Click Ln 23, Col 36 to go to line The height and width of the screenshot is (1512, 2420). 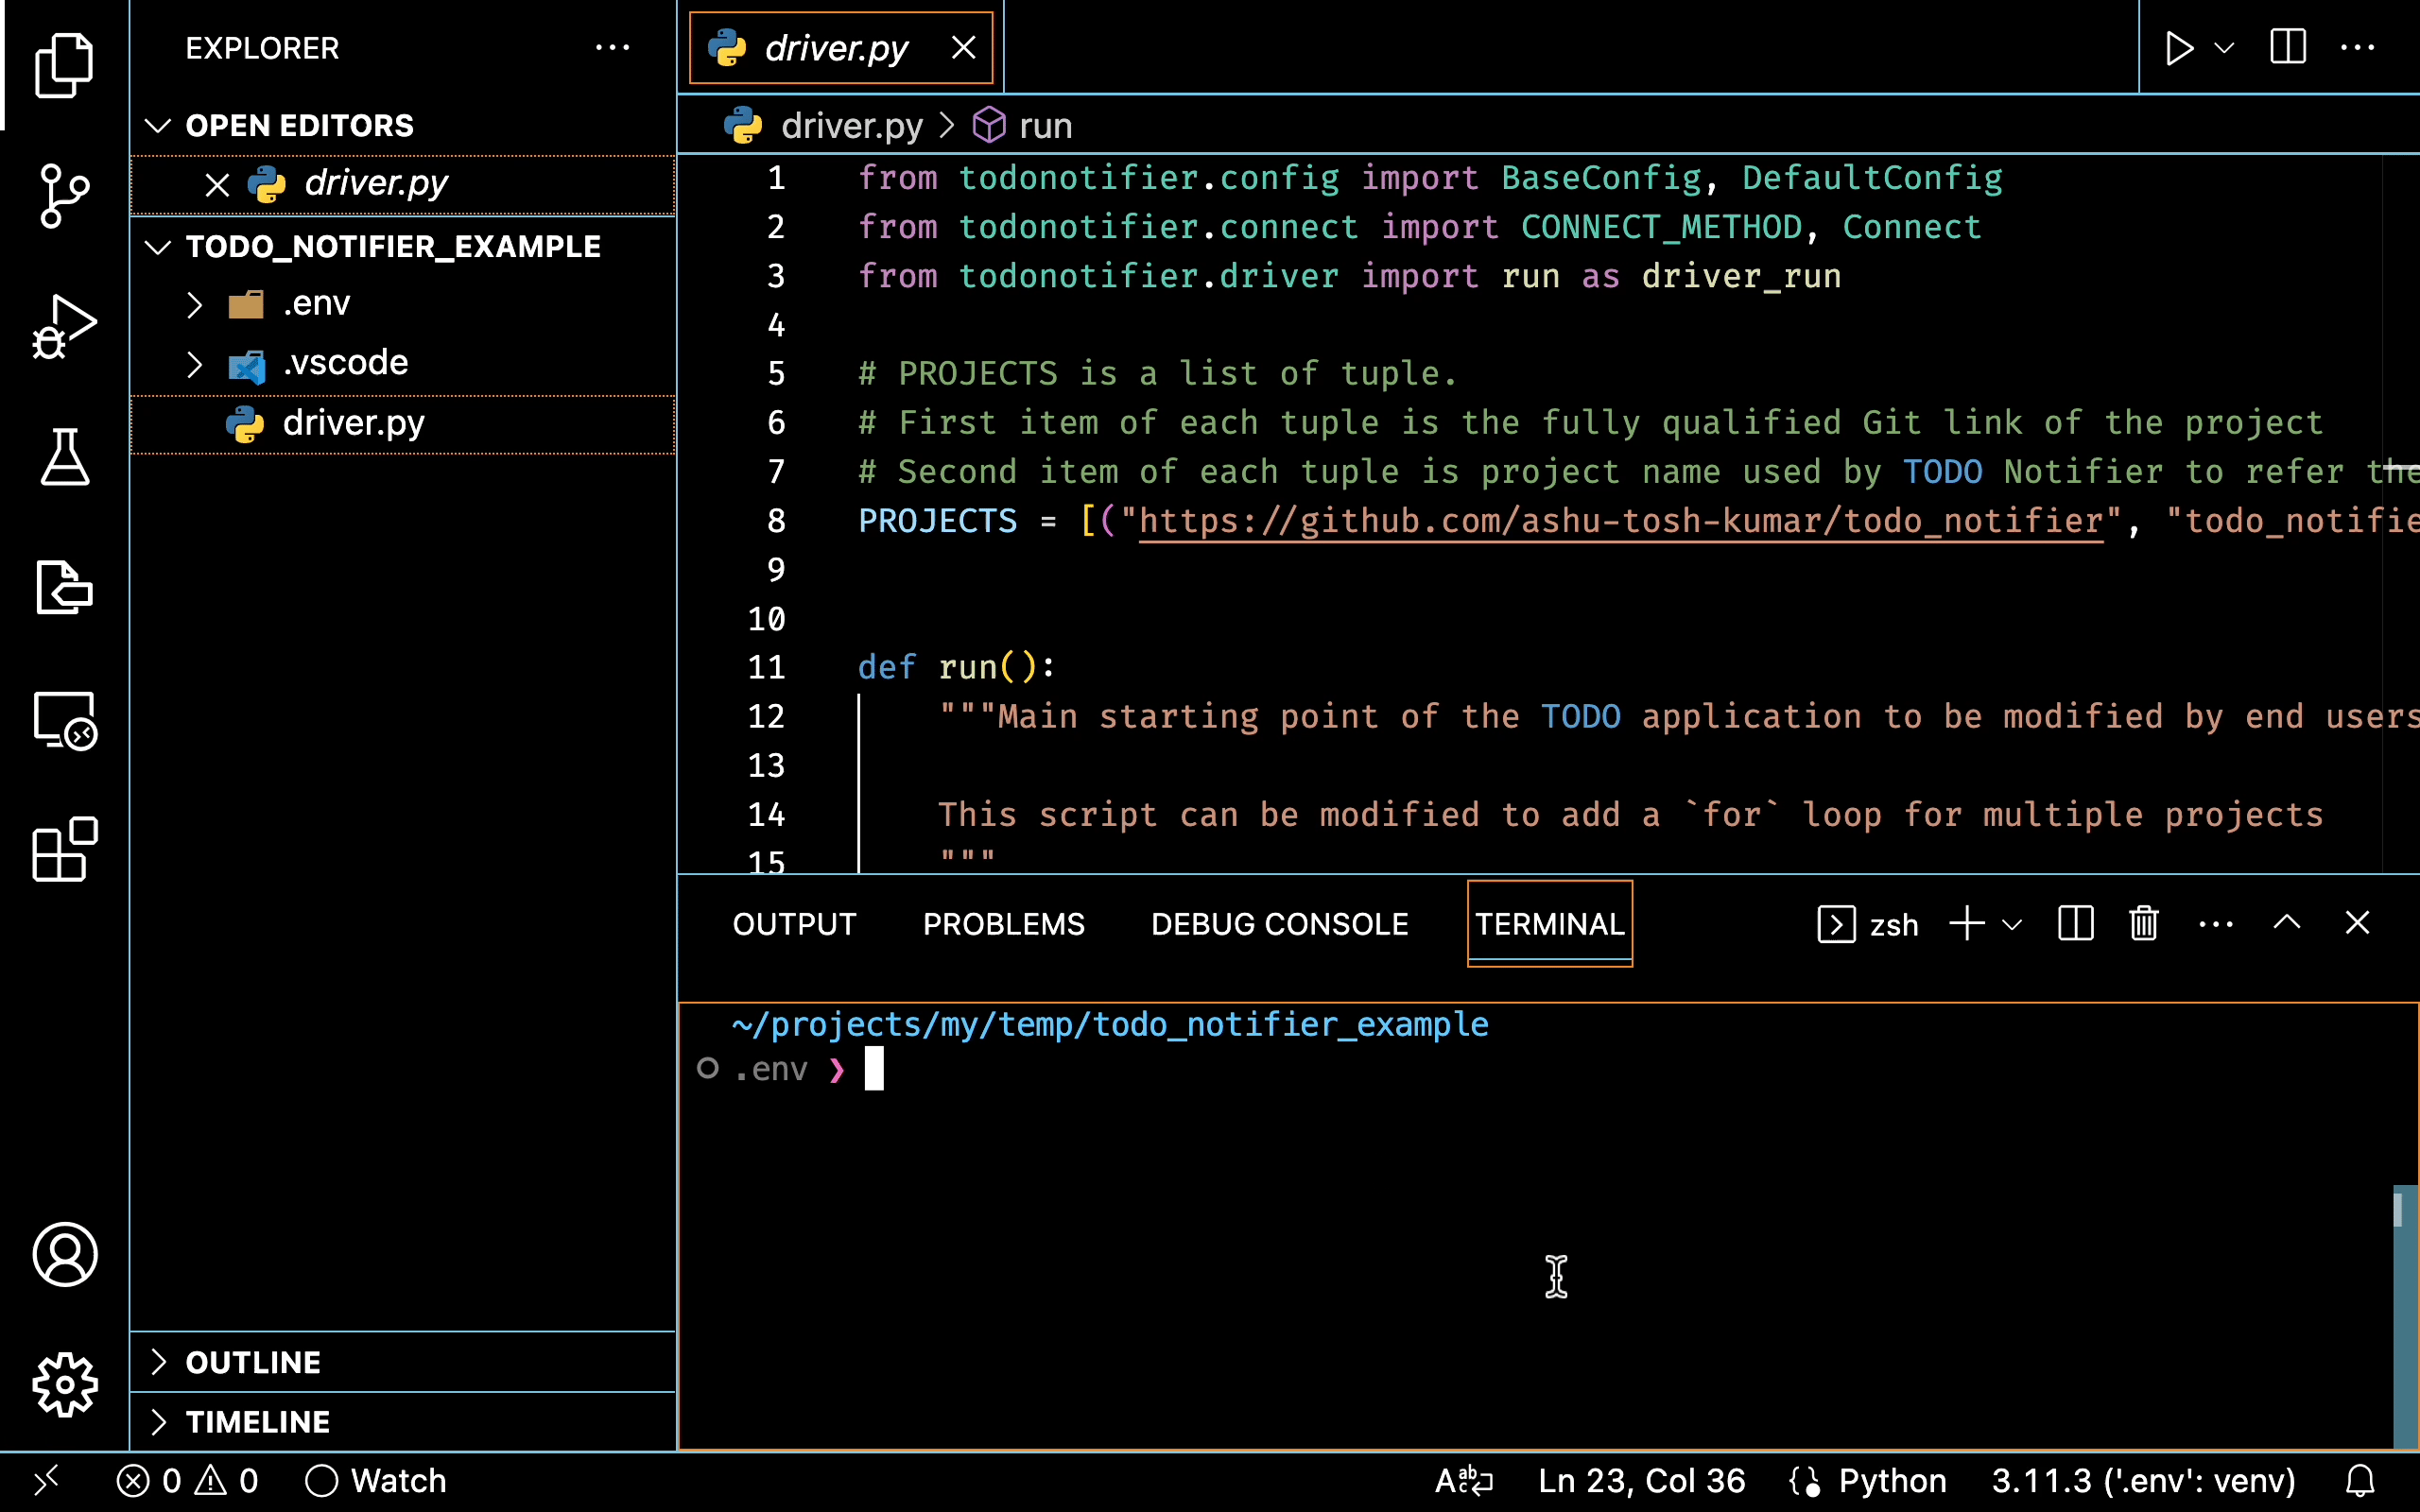(x=1640, y=1481)
